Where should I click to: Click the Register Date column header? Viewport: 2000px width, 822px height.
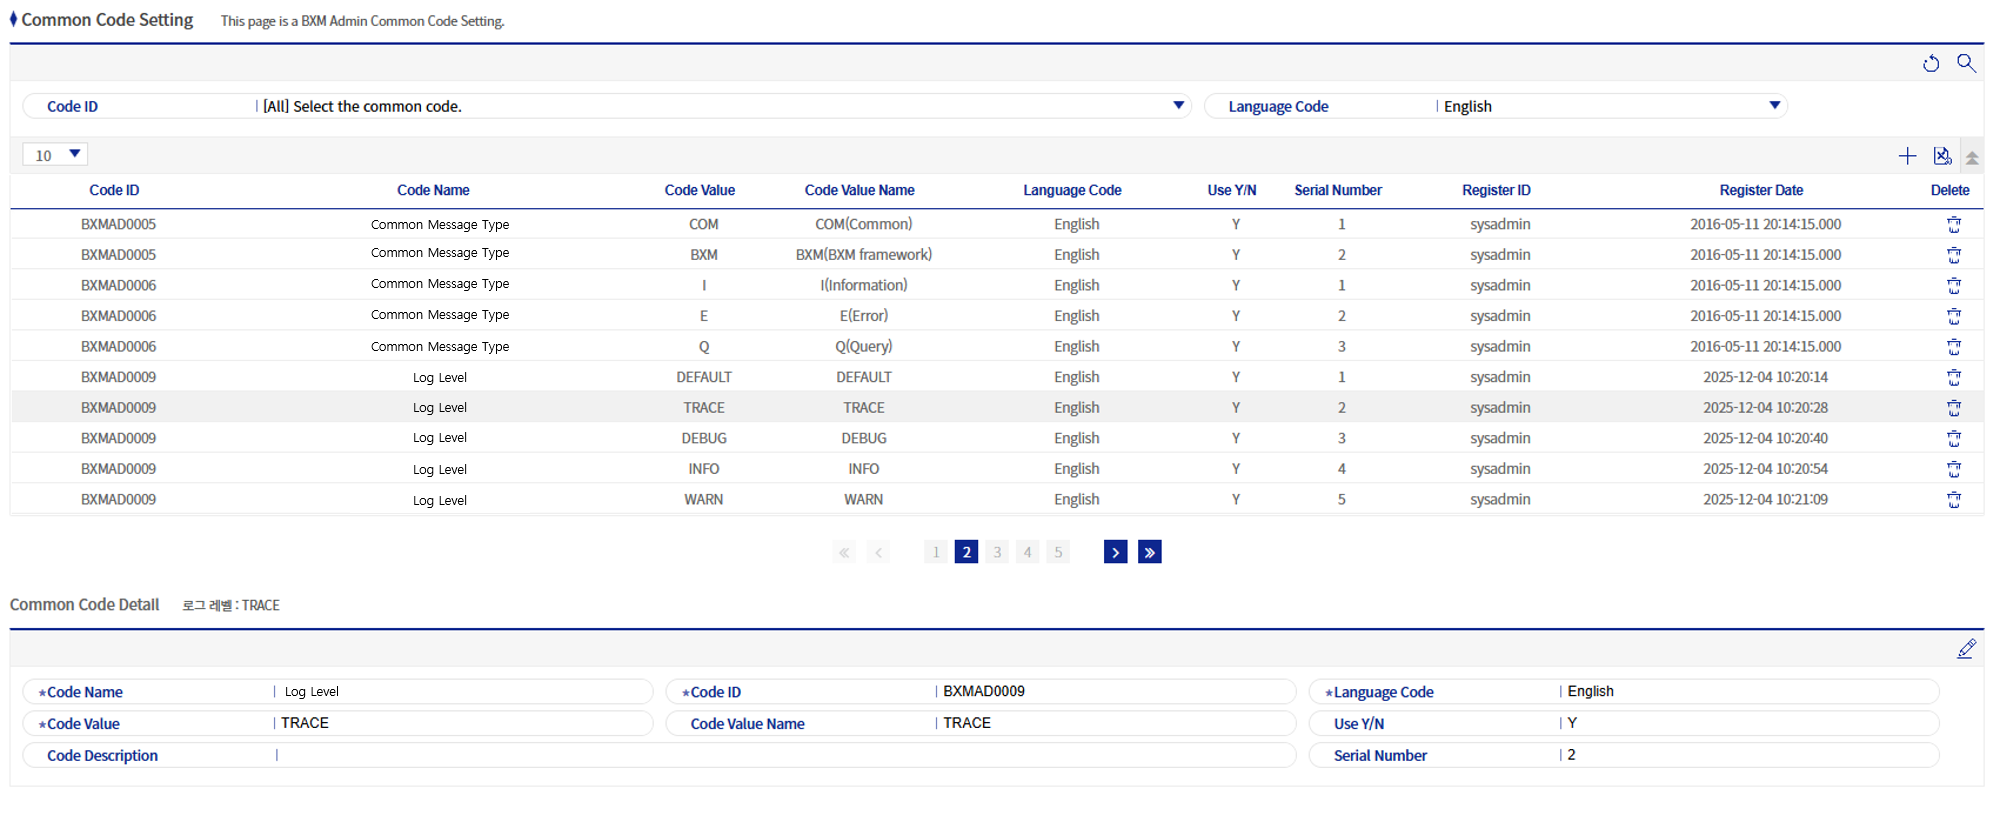(1760, 190)
